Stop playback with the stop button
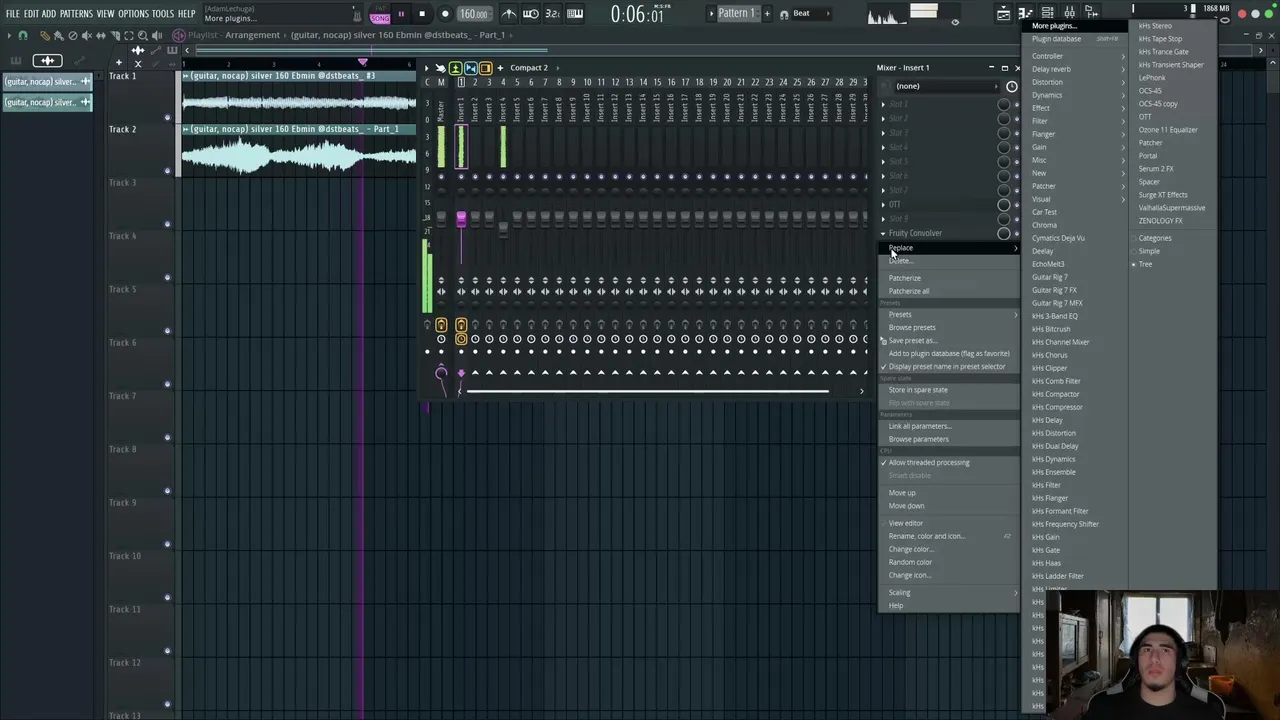Image resolution: width=1280 pixels, height=720 pixels. coord(422,14)
